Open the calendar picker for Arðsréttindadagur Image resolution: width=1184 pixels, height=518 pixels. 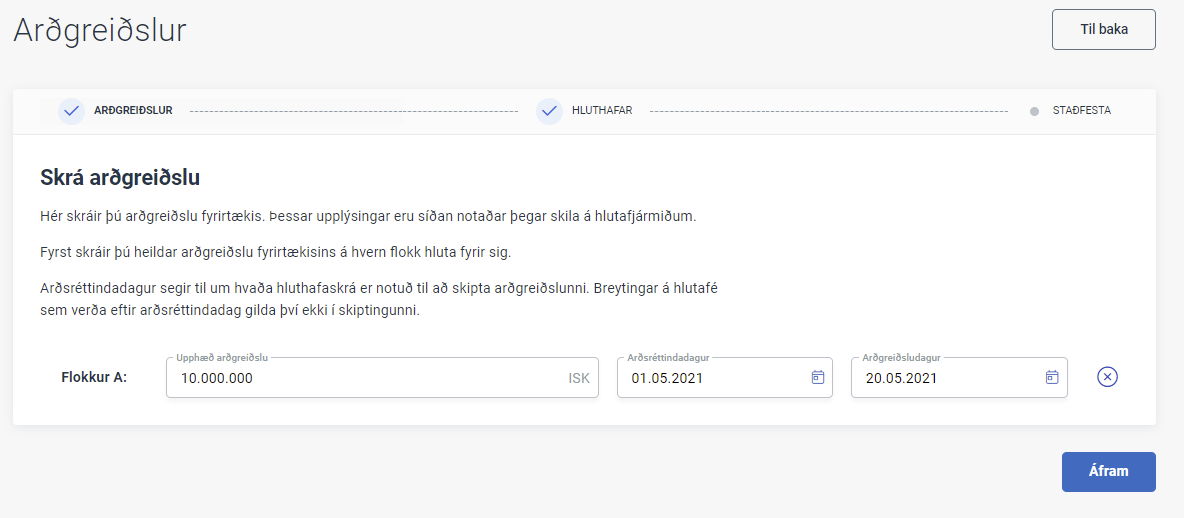coord(817,377)
